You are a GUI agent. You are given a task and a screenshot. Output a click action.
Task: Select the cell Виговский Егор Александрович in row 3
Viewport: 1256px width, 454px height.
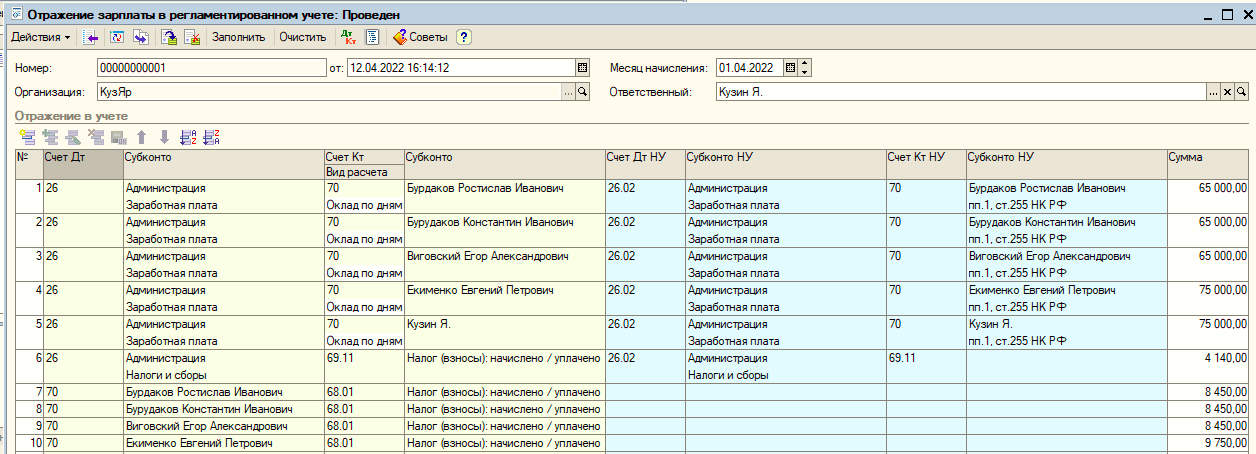504,256
